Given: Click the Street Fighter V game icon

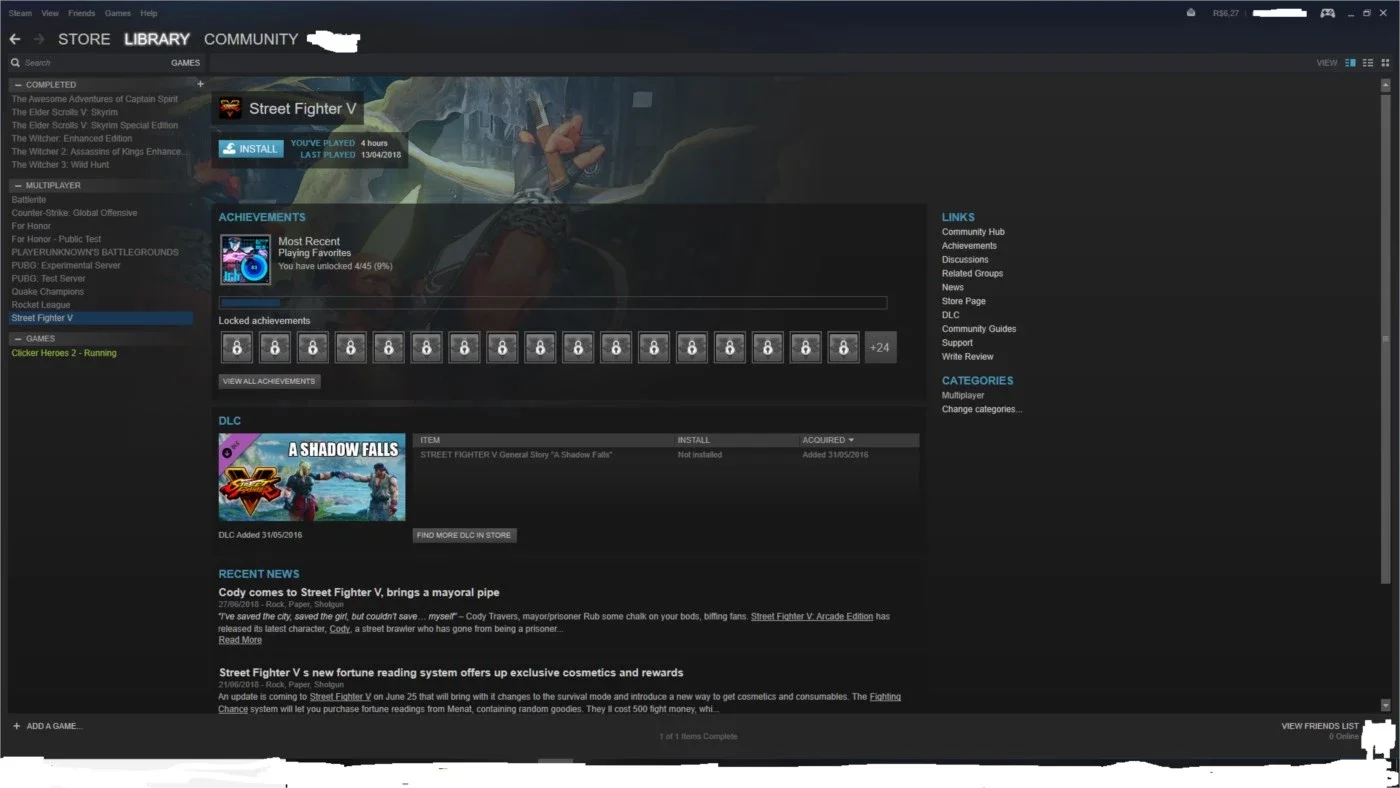Looking at the screenshot, I should click(x=230, y=109).
